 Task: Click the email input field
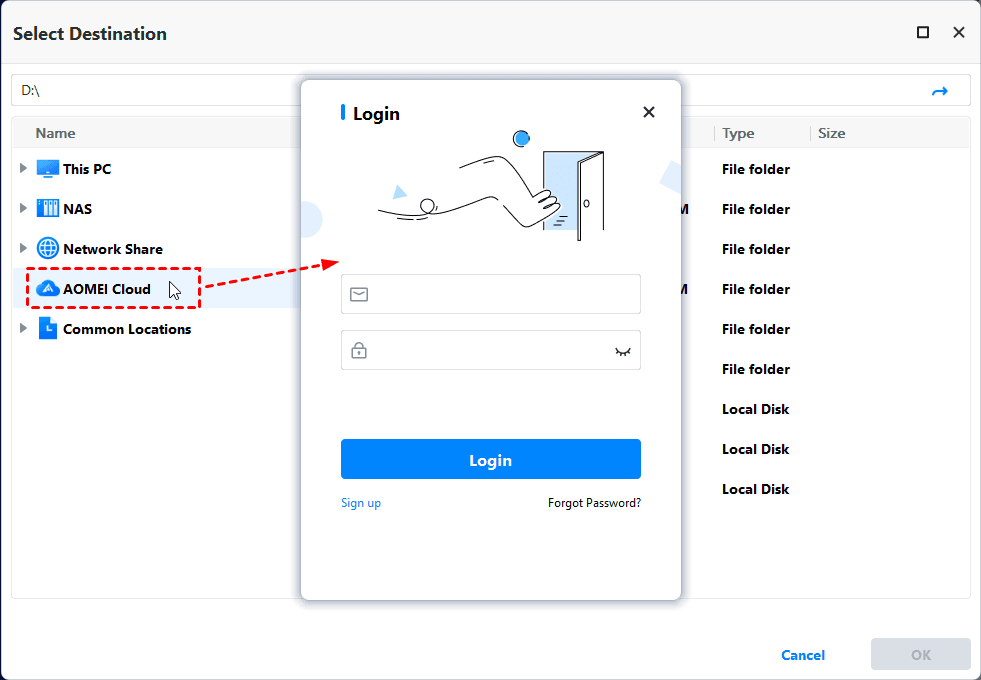pos(490,294)
